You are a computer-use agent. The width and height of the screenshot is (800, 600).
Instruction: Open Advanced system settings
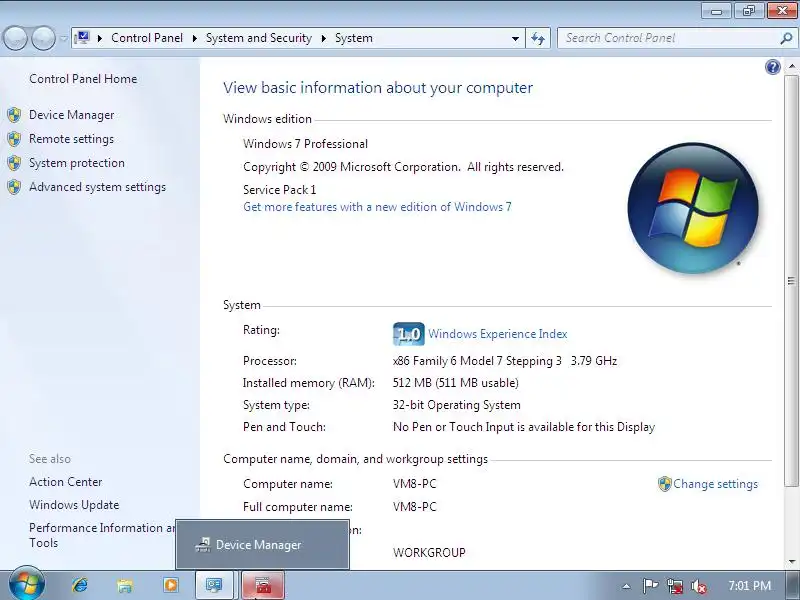[97, 187]
